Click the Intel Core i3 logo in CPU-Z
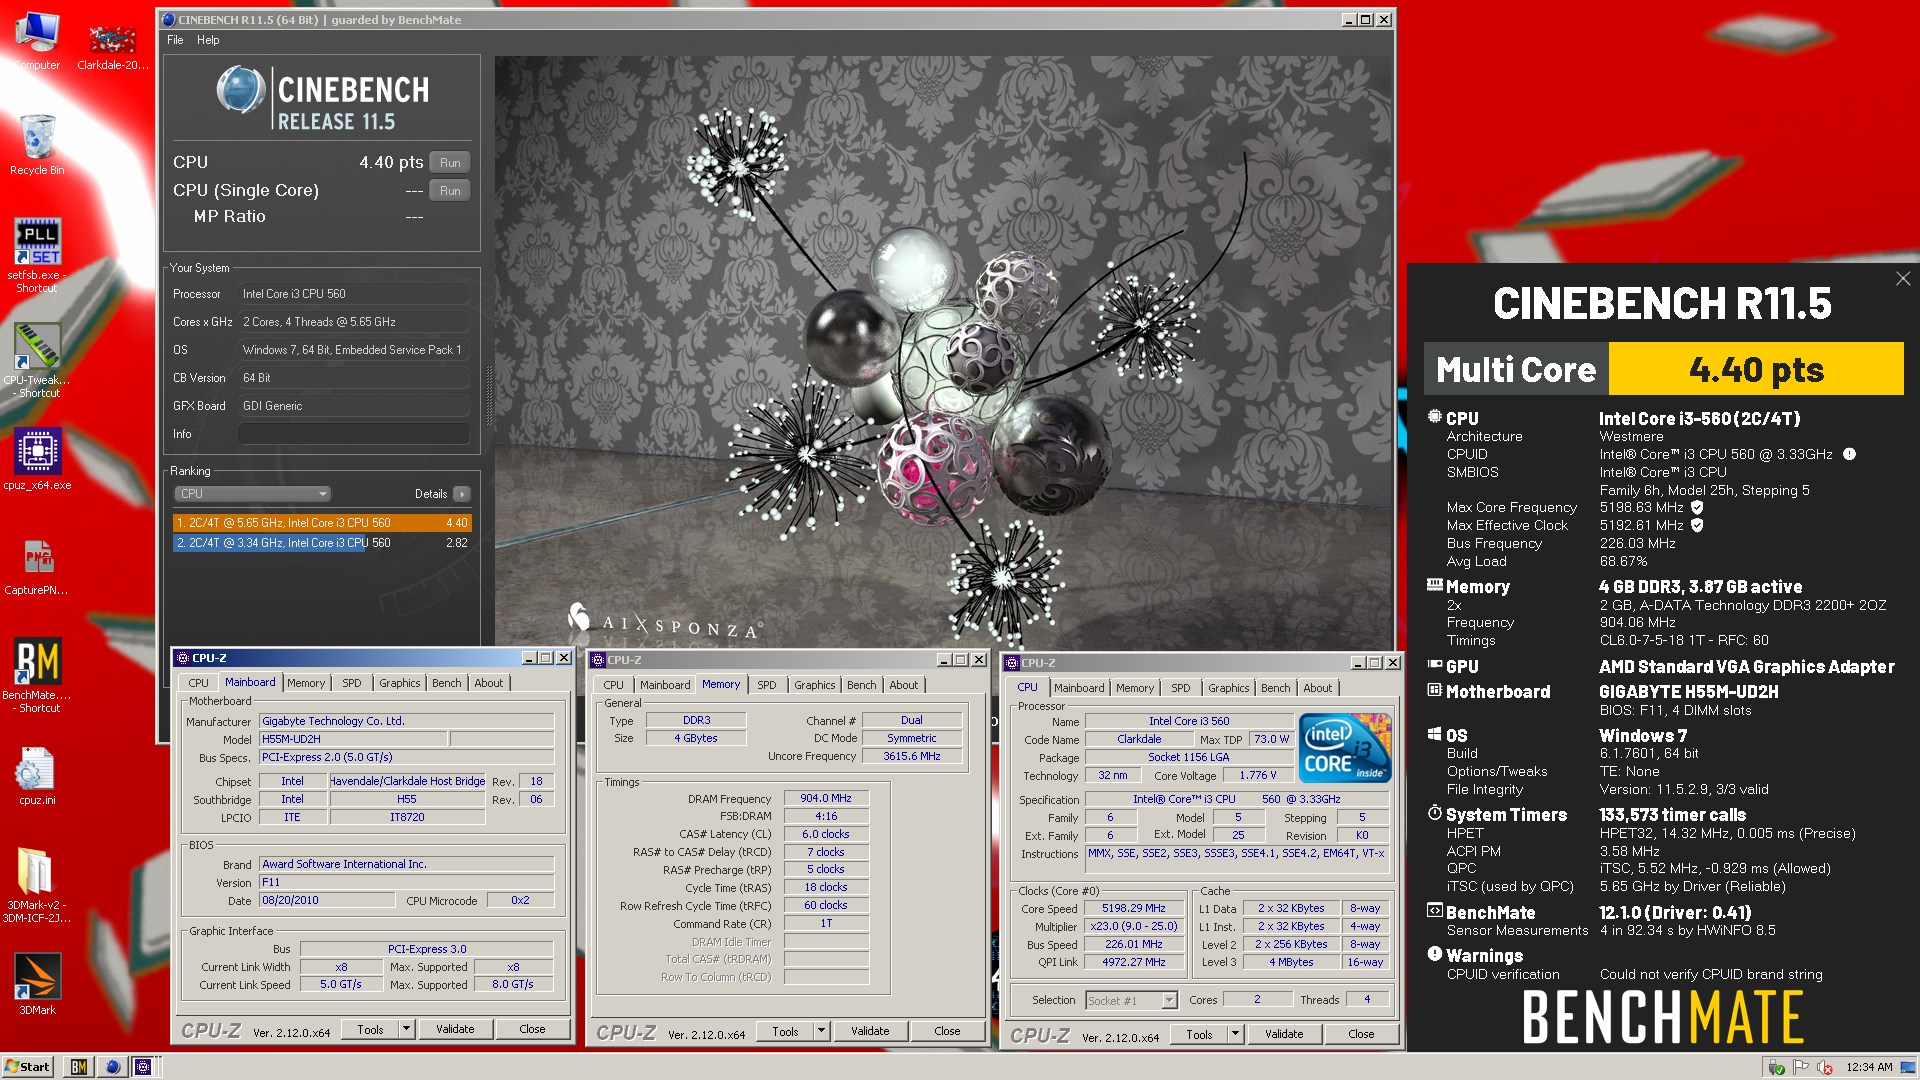The height and width of the screenshot is (1080, 1920). (x=1345, y=748)
